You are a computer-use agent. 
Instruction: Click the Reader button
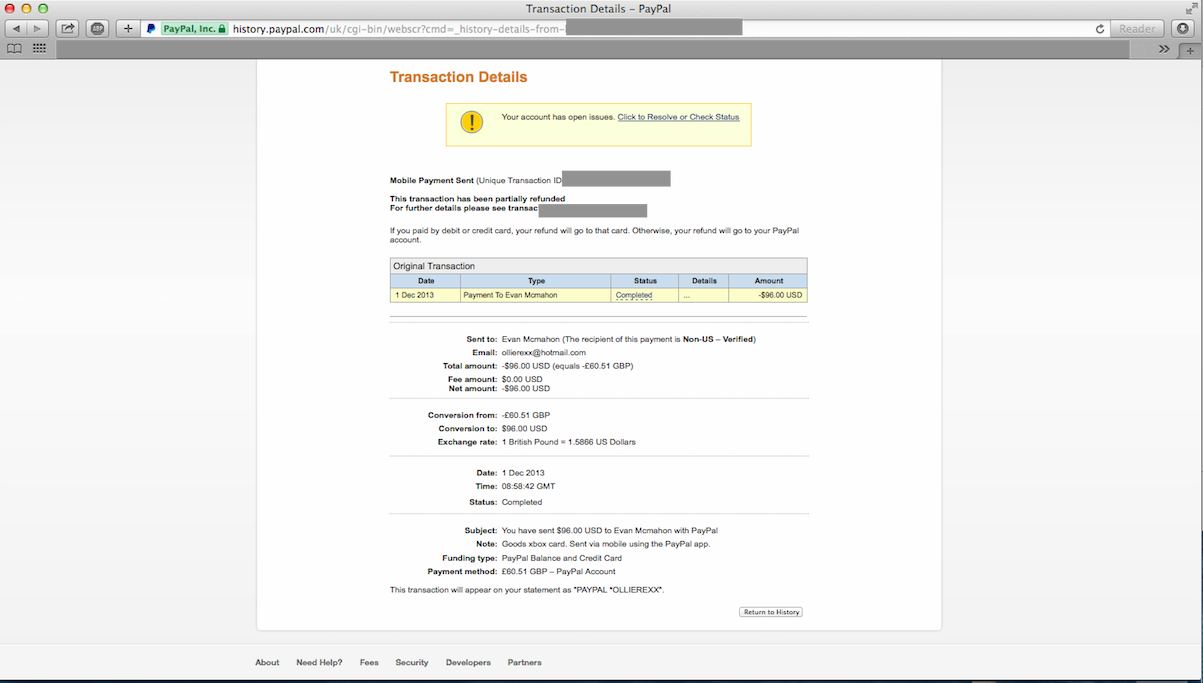click(1137, 29)
